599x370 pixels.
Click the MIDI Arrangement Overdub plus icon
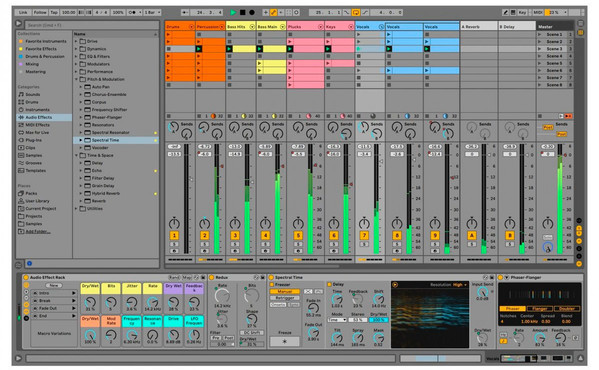(x=266, y=13)
